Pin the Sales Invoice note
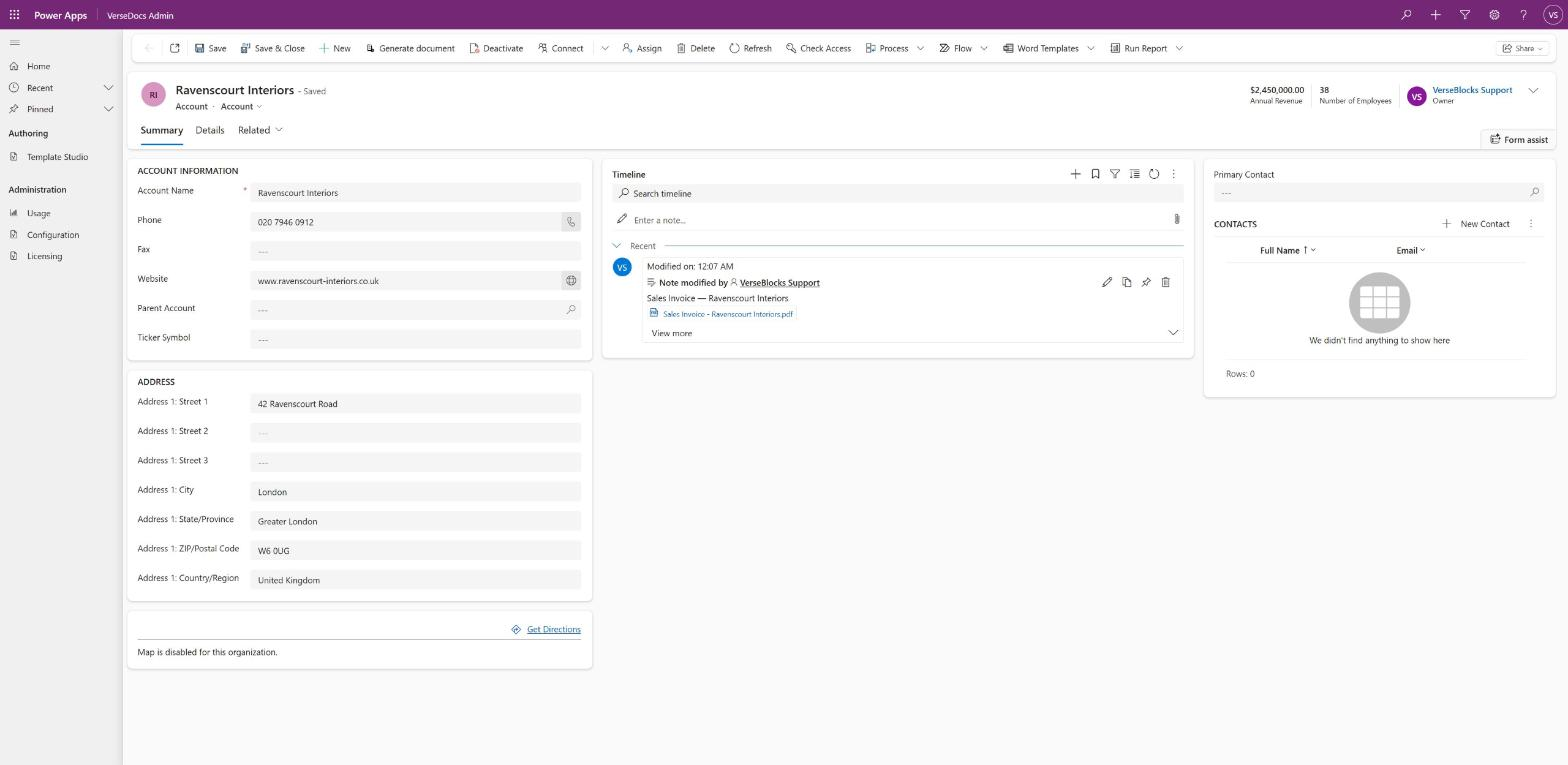 (1146, 282)
